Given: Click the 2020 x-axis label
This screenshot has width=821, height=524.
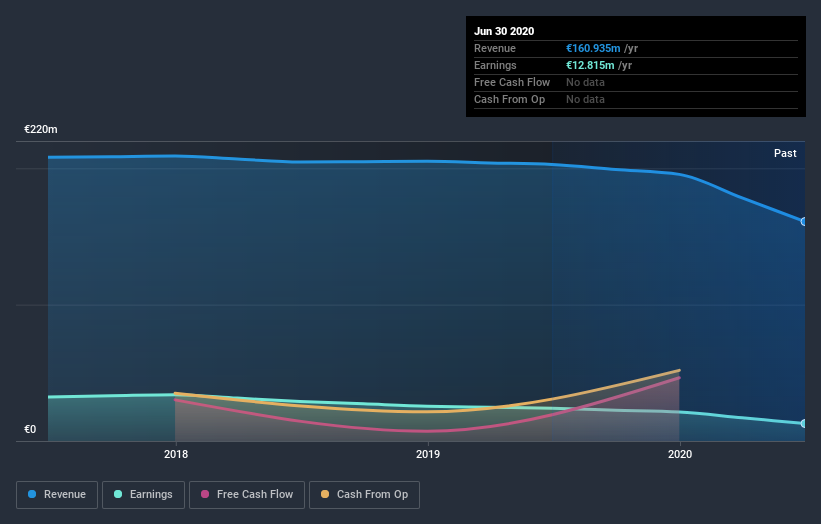Looking at the screenshot, I should pos(680,454).
